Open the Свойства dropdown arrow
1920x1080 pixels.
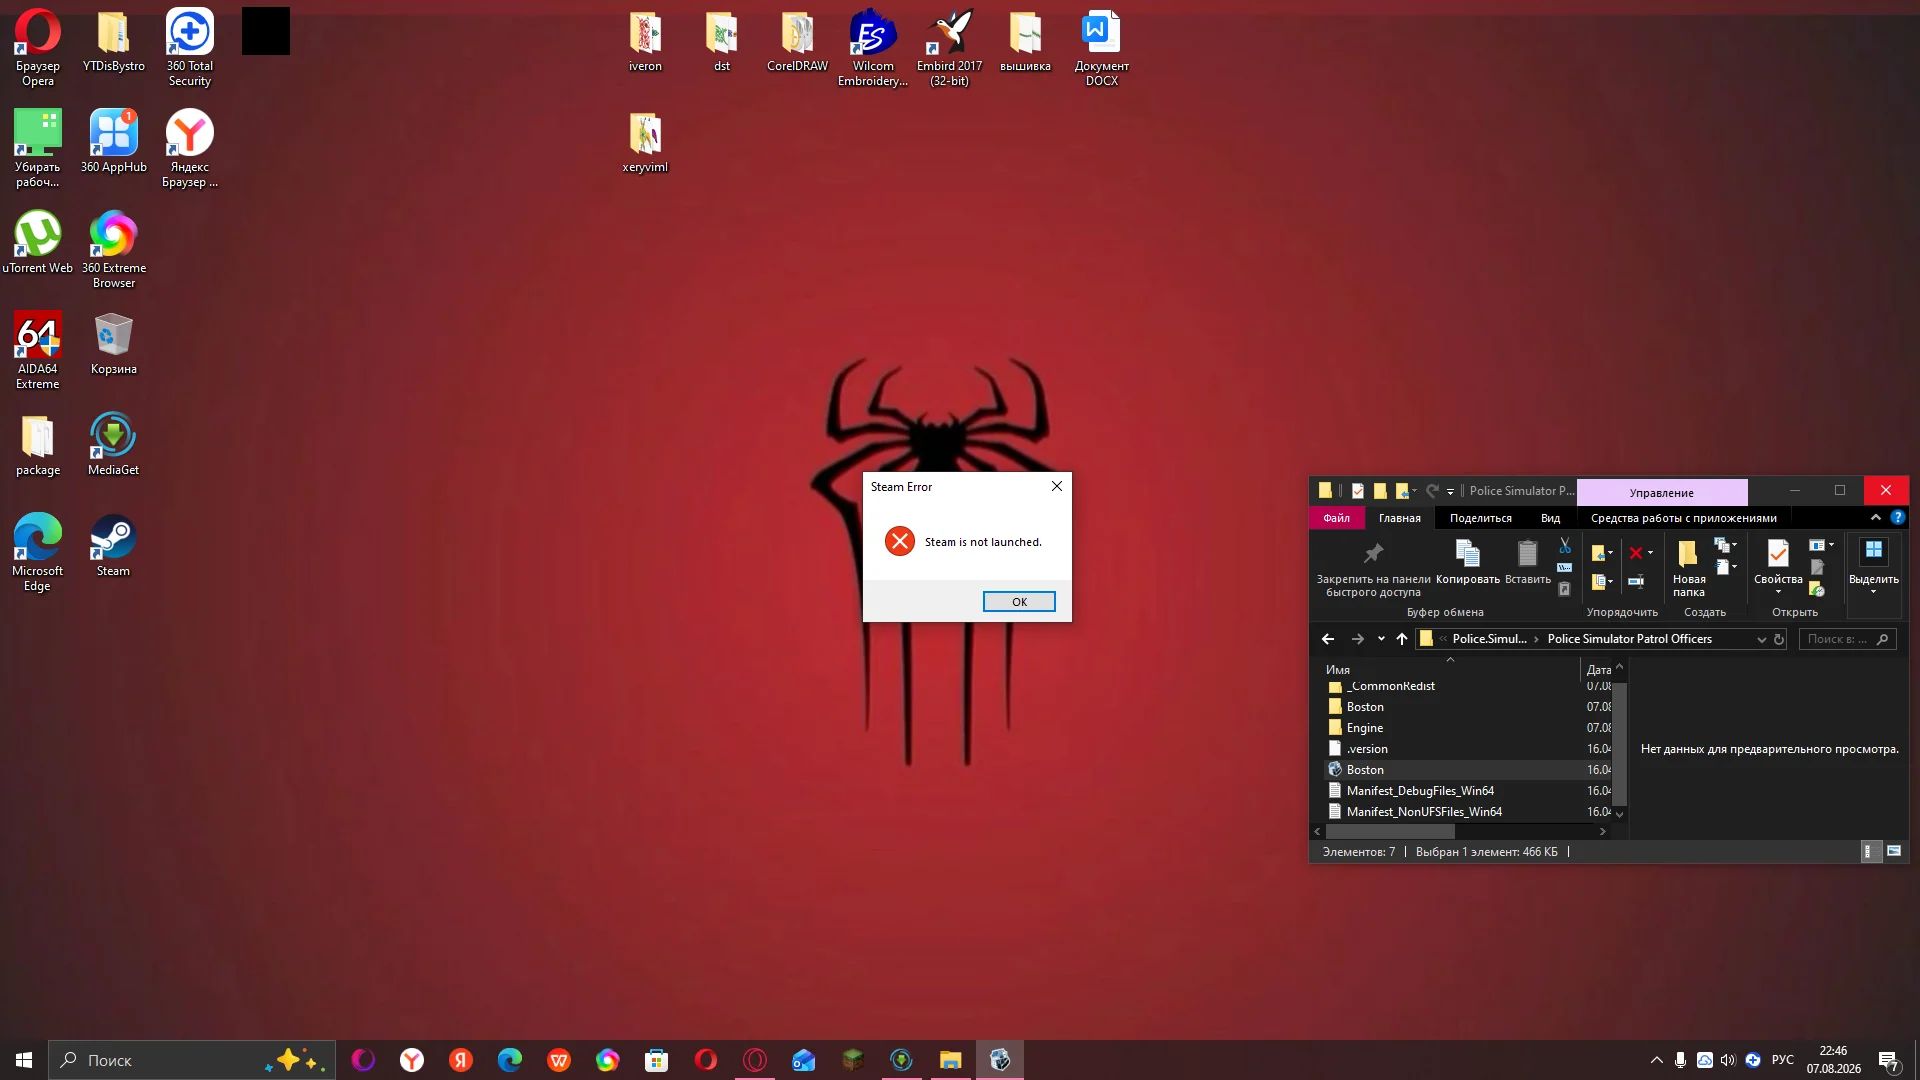click(x=1778, y=592)
